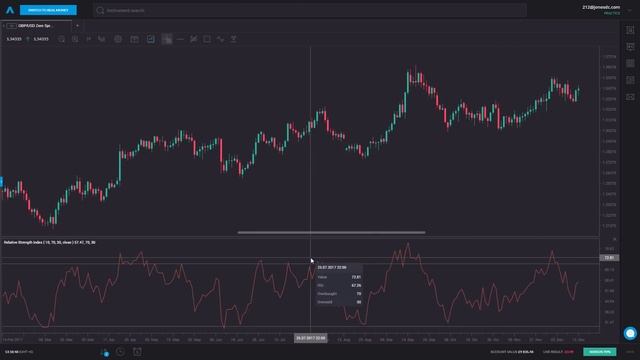Select the rectangle drawing tool
Viewport: 640px width, 360px height.
pyautogui.click(x=207, y=39)
